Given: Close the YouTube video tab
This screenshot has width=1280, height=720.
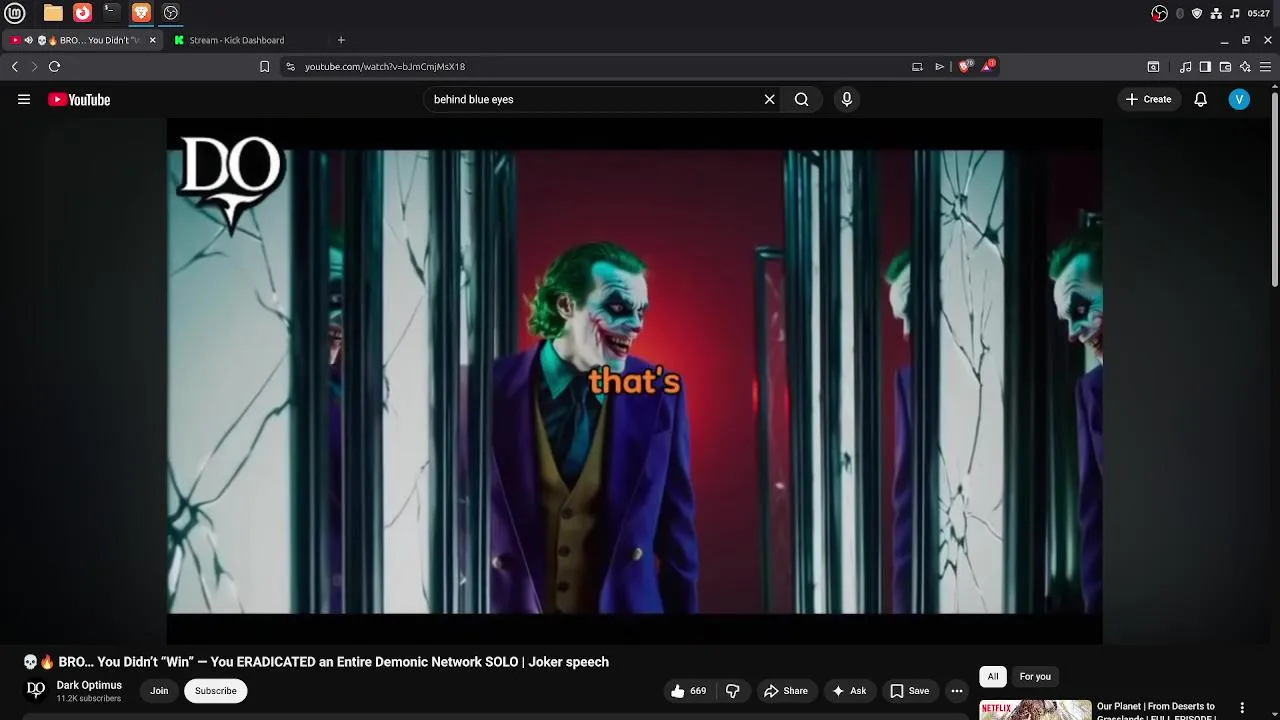Looking at the screenshot, I should (152, 40).
